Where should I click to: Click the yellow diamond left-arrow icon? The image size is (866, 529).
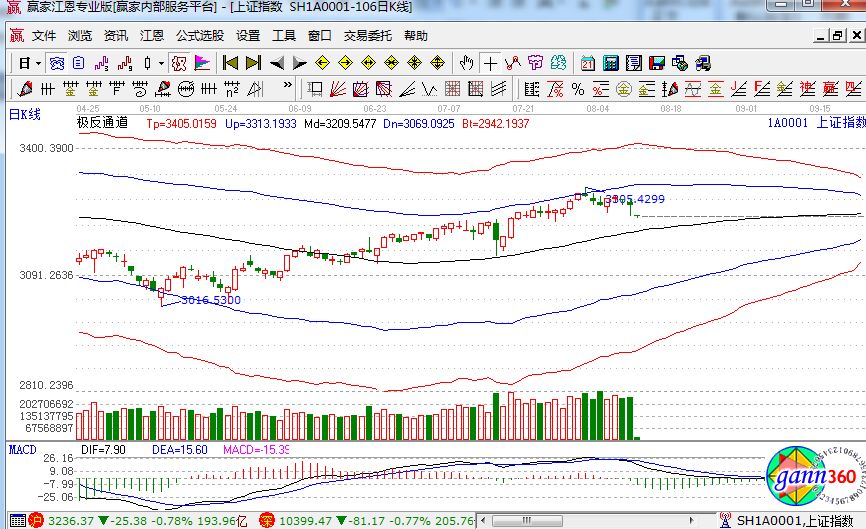(x=322, y=63)
